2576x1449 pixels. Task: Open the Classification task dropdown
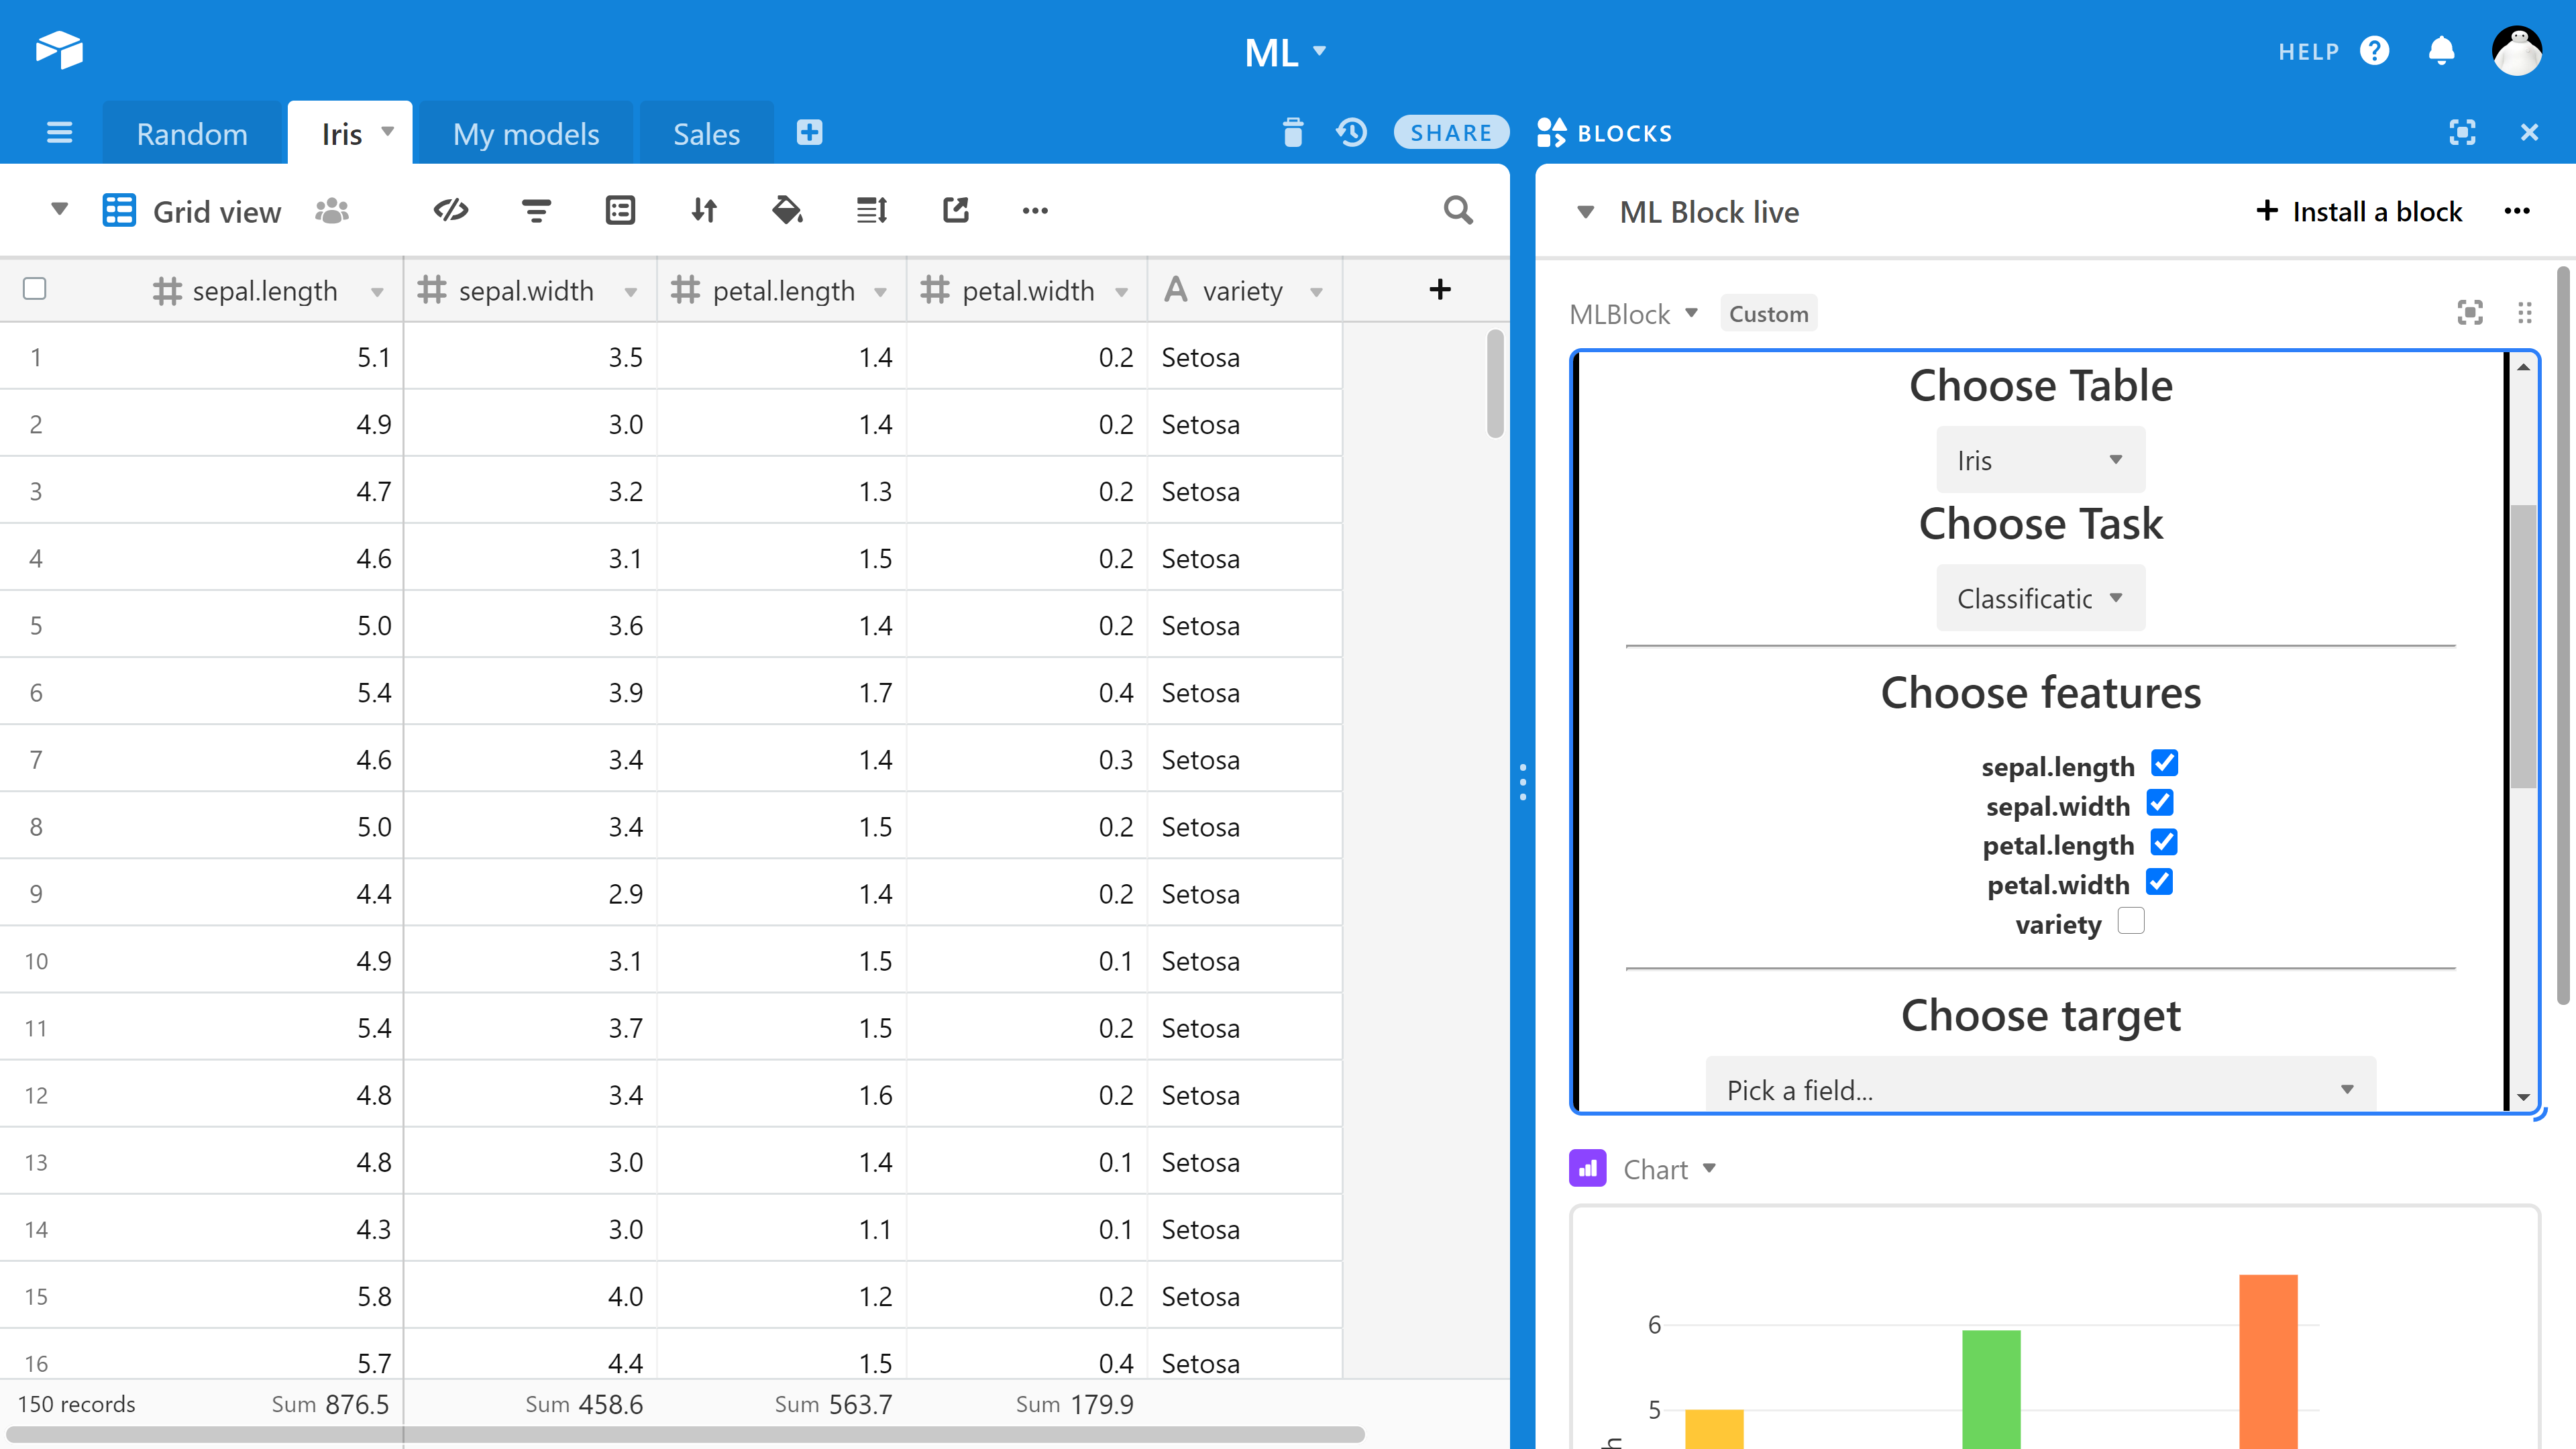coord(2040,598)
